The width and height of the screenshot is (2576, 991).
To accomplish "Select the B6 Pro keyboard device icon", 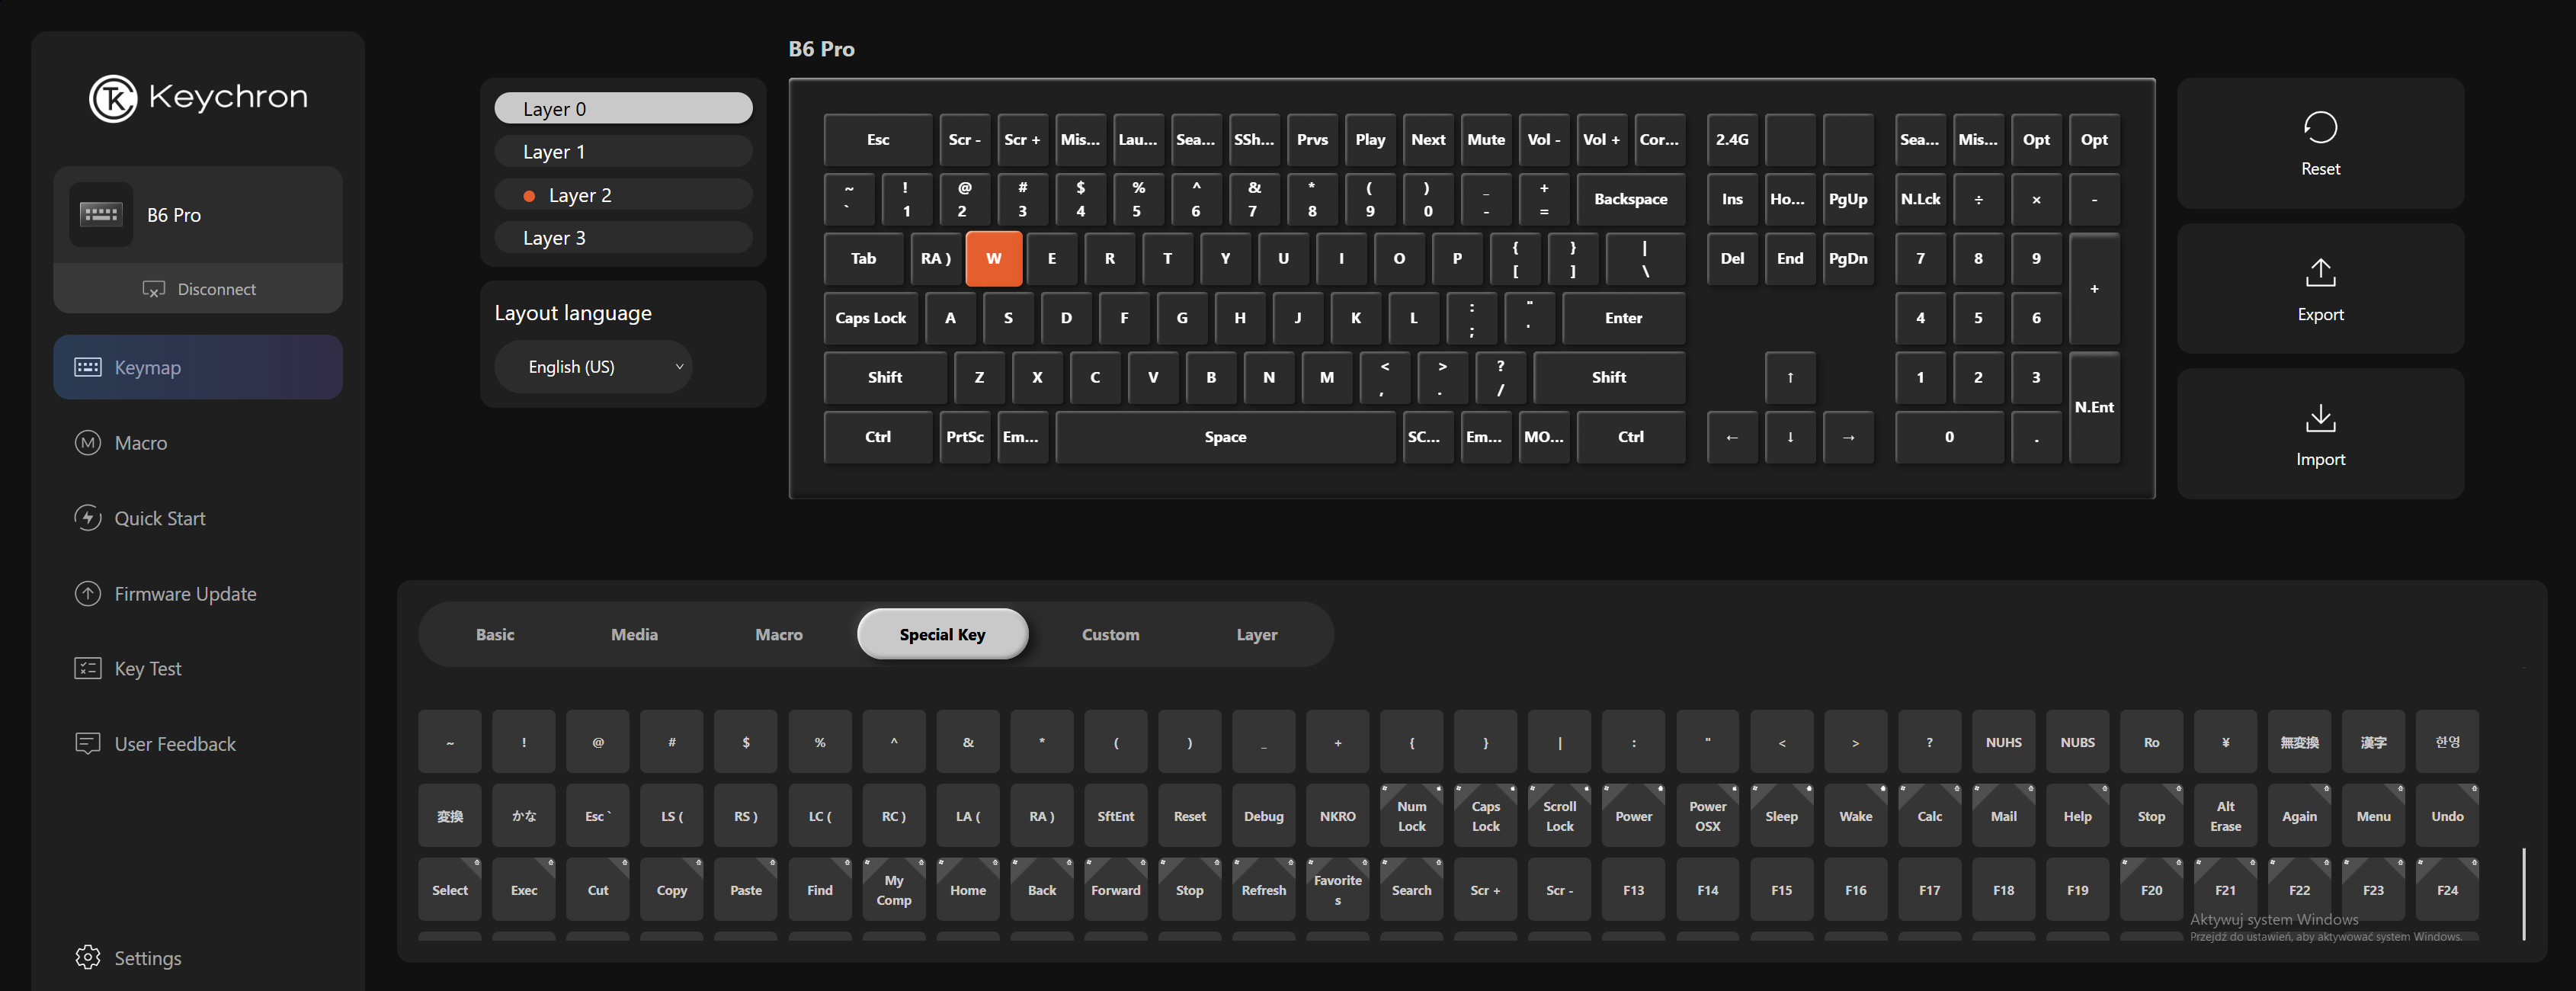I will click(x=101, y=214).
